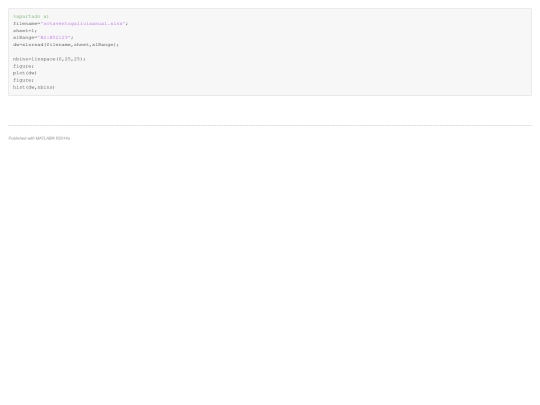Screen dimensions: 540x405
Task: Click the dw=xlsread(filename,sheet,xlRange); line
Action: pos(66,44)
